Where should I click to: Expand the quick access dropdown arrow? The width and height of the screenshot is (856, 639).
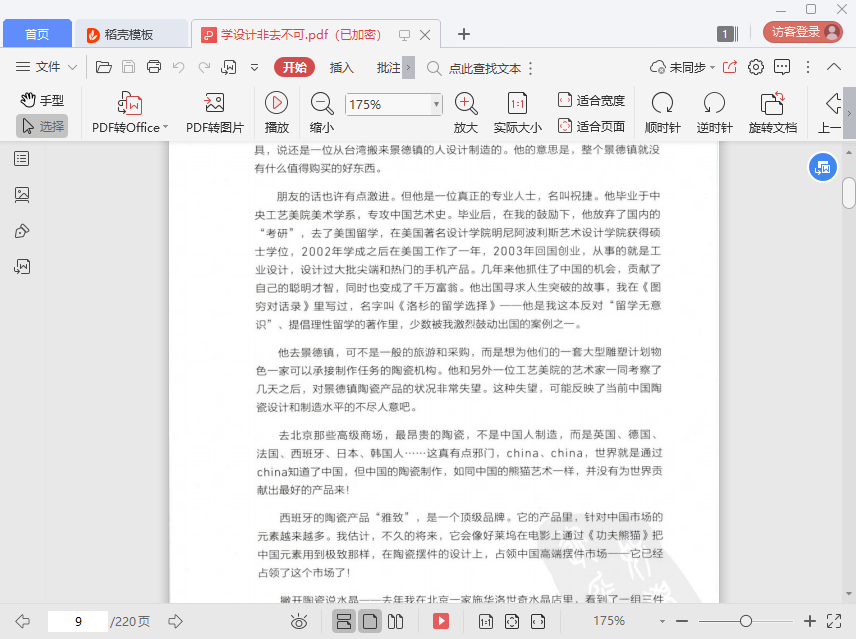point(254,68)
